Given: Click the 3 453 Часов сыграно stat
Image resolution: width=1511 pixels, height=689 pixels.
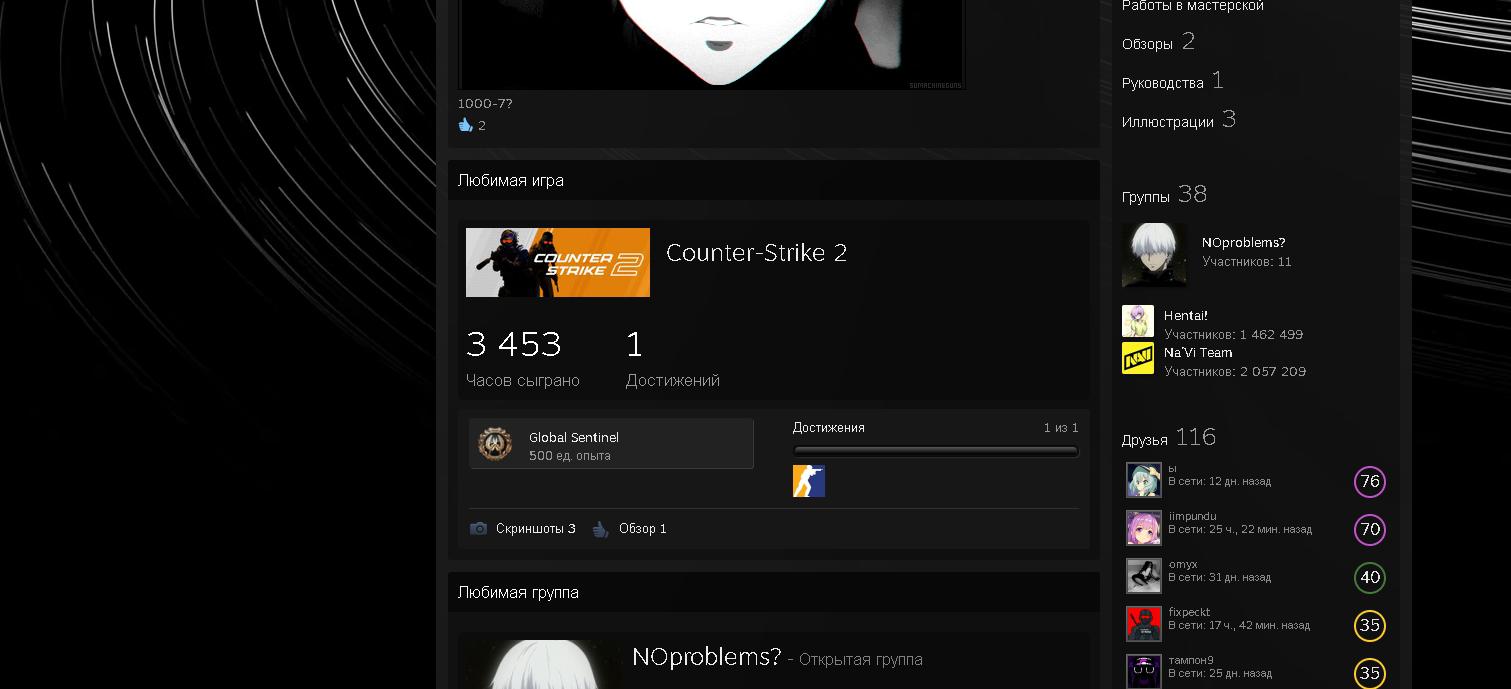Looking at the screenshot, I should click(x=523, y=358).
